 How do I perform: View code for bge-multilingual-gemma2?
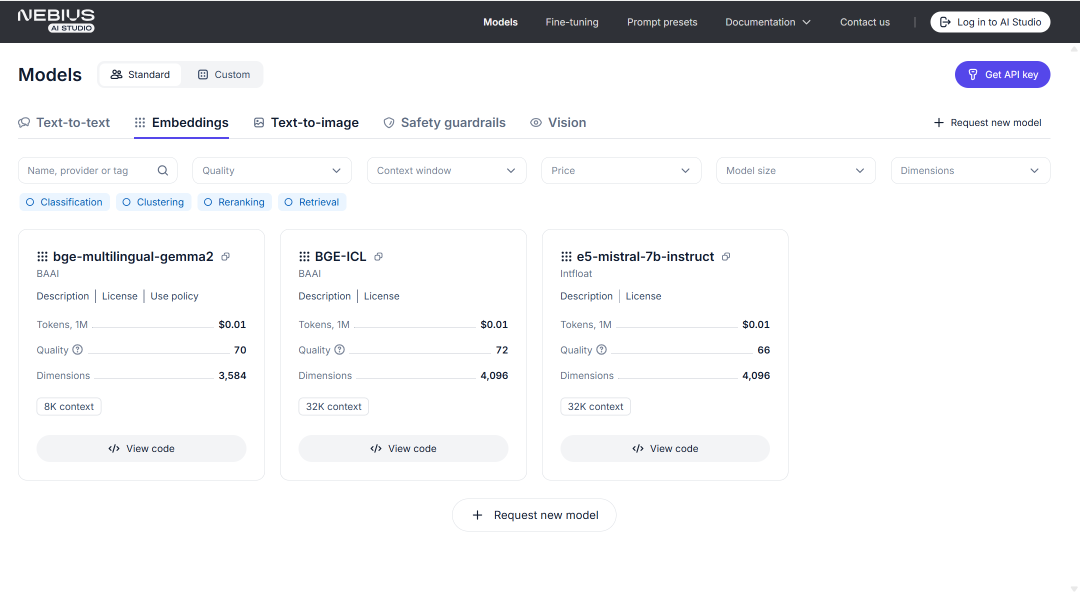tap(141, 449)
